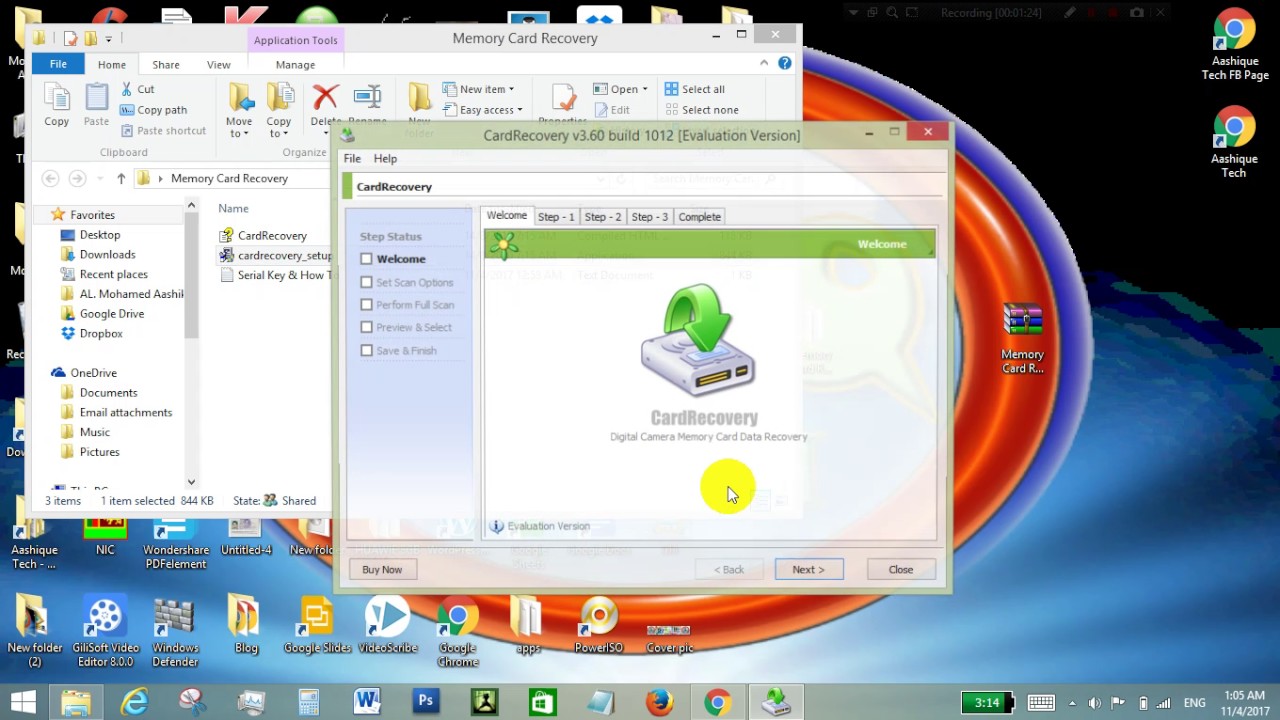This screenshot has width=1280, height=720.
Task: Open Word from the taskbar
Action: click(x=367, y=702)
